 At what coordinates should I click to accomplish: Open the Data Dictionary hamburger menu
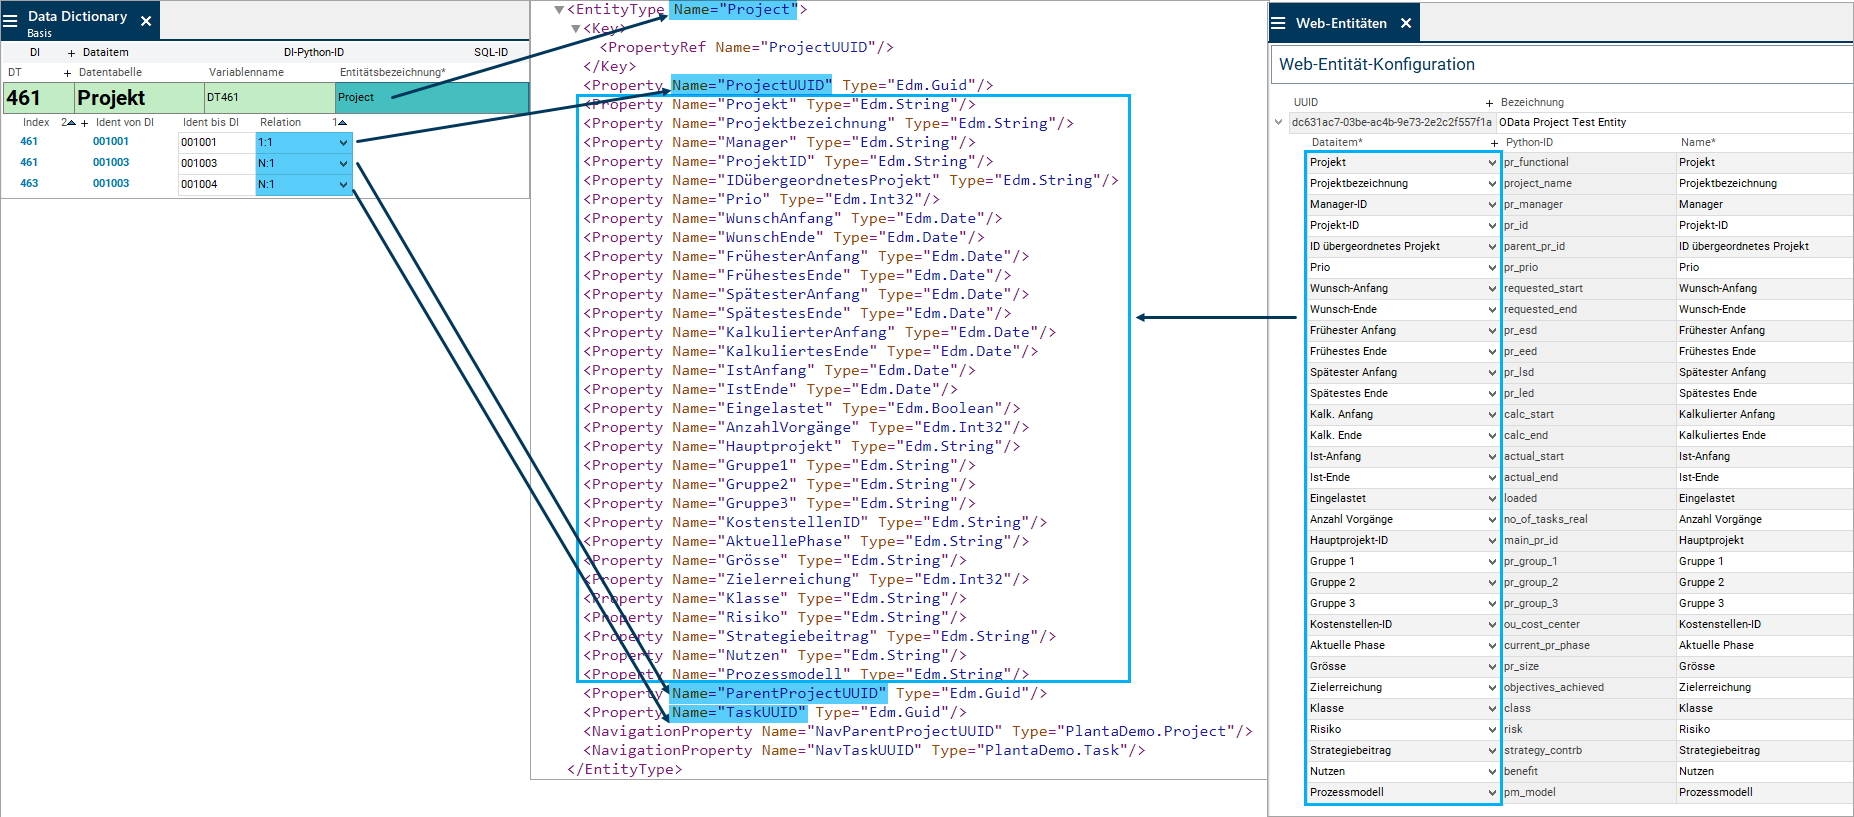point(11,20)
